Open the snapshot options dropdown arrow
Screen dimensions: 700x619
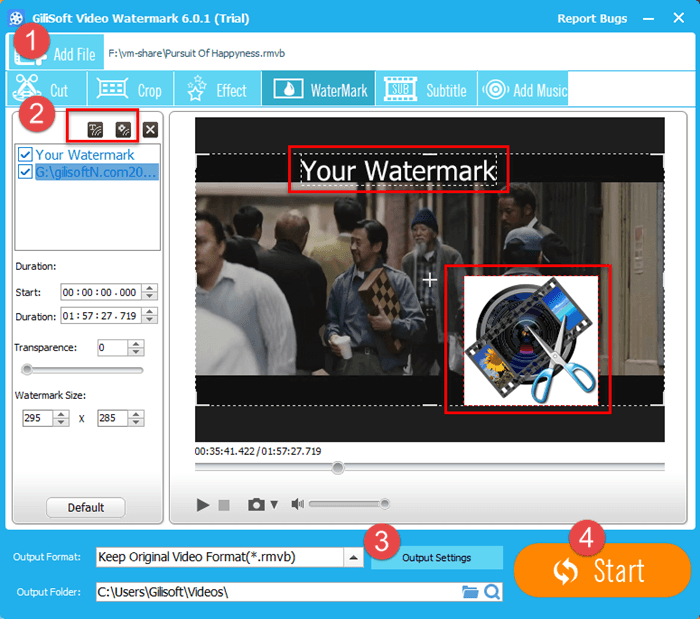[x=274, y=505]
